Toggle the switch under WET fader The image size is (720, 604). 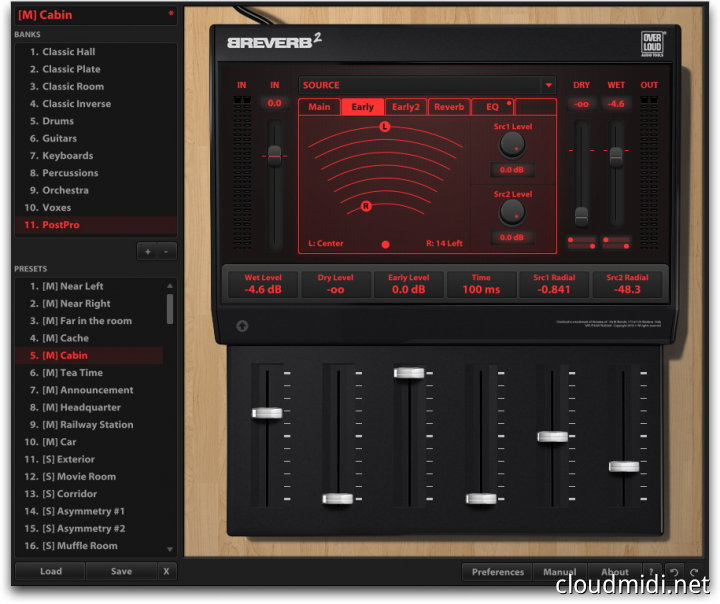point(616,243)
